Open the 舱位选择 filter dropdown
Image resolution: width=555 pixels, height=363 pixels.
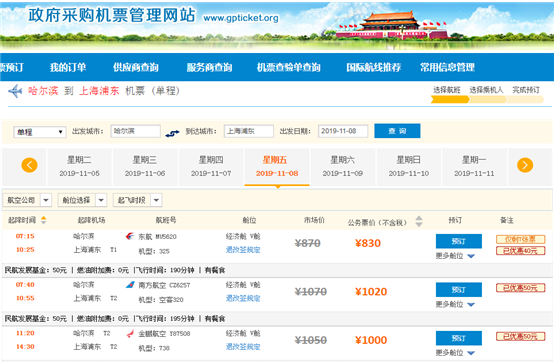click(x=82, y=200)
